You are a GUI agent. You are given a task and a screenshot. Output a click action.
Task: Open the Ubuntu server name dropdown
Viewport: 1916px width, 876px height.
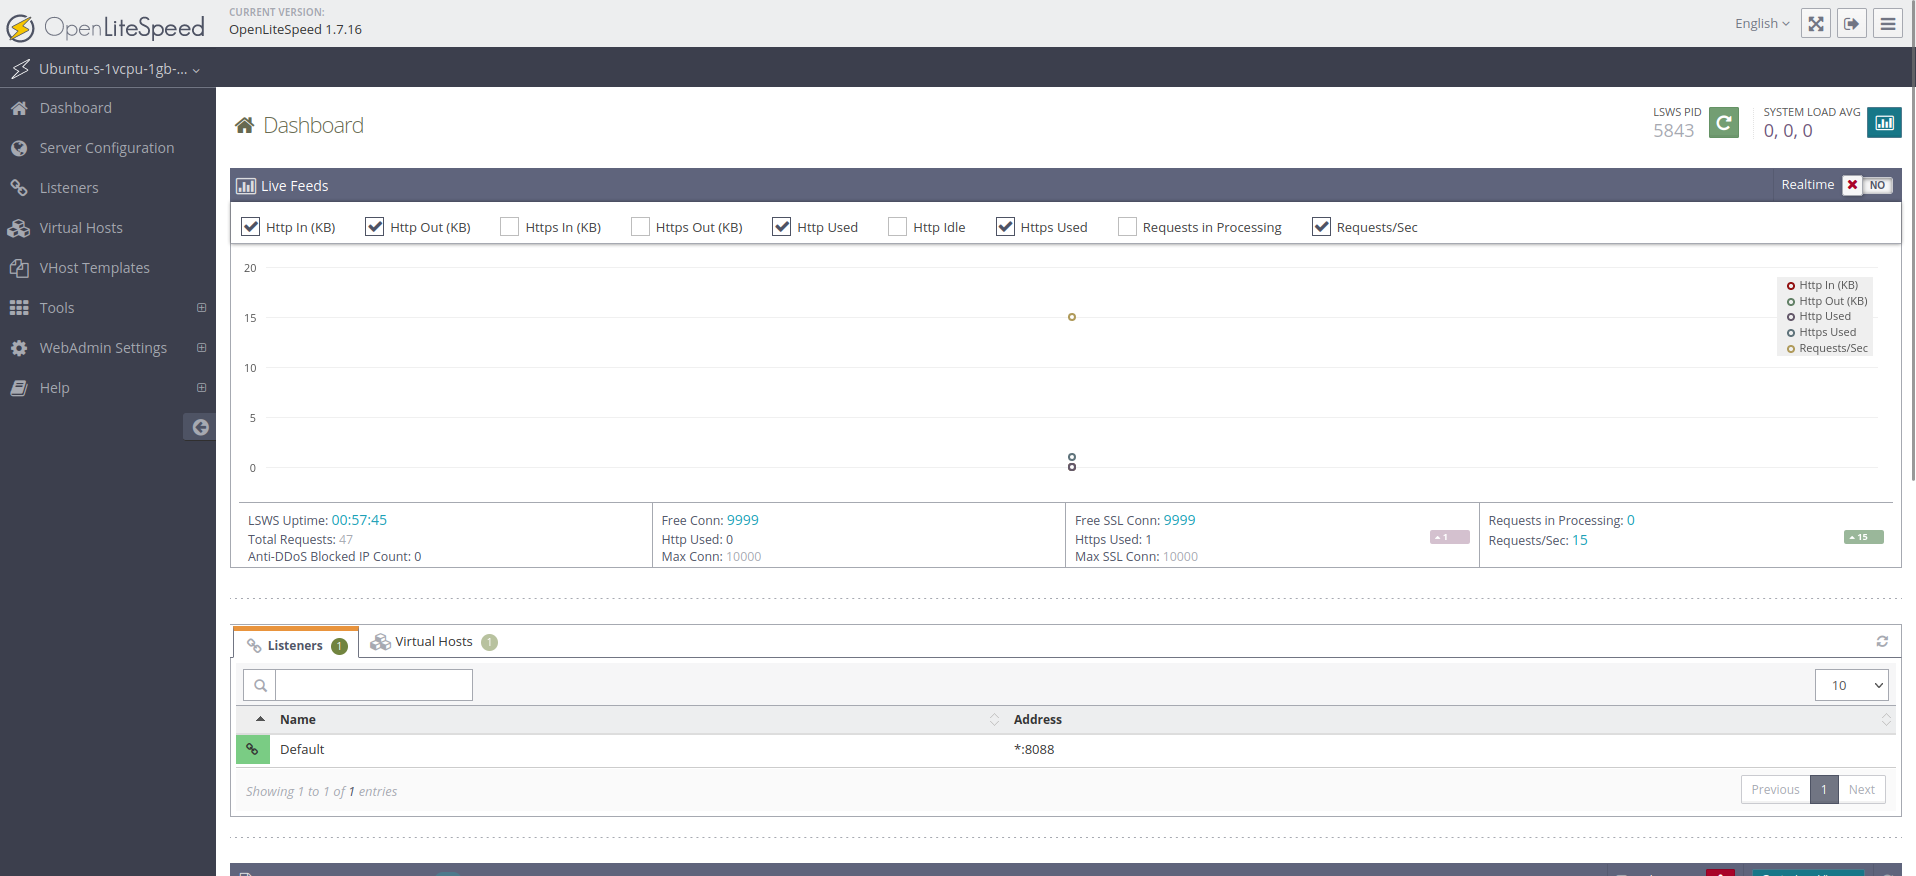pyautogui.click(x=120, y=69)
